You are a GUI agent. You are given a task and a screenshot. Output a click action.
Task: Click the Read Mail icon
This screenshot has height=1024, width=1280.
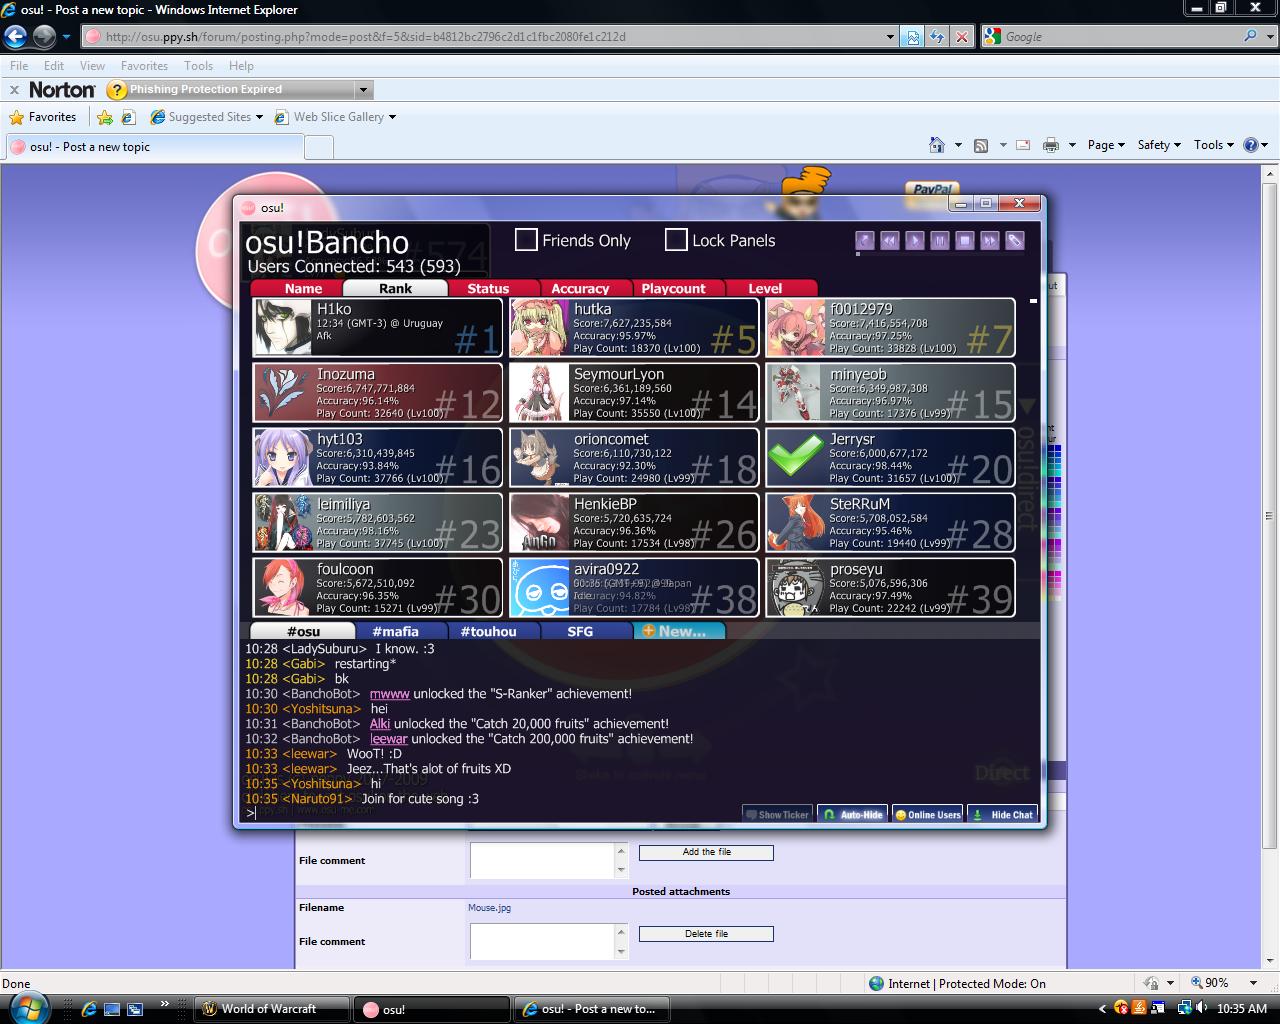pyautogui.click(x=1023, y=145)
